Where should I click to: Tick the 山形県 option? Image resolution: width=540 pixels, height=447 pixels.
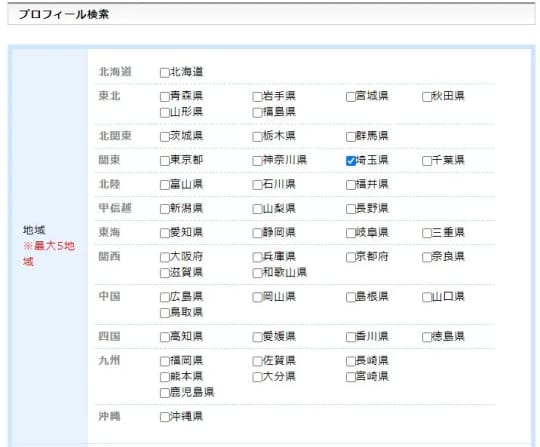coord(165,113)
